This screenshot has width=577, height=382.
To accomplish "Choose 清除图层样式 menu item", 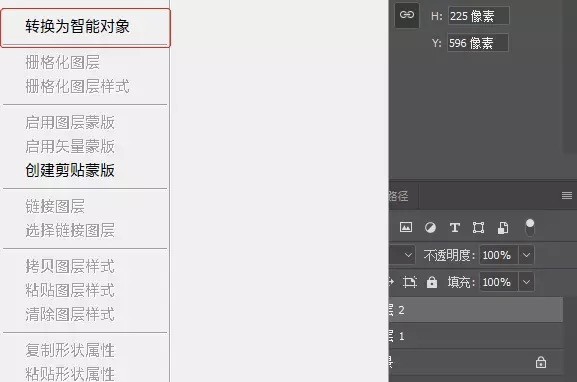I will point(70,314).
